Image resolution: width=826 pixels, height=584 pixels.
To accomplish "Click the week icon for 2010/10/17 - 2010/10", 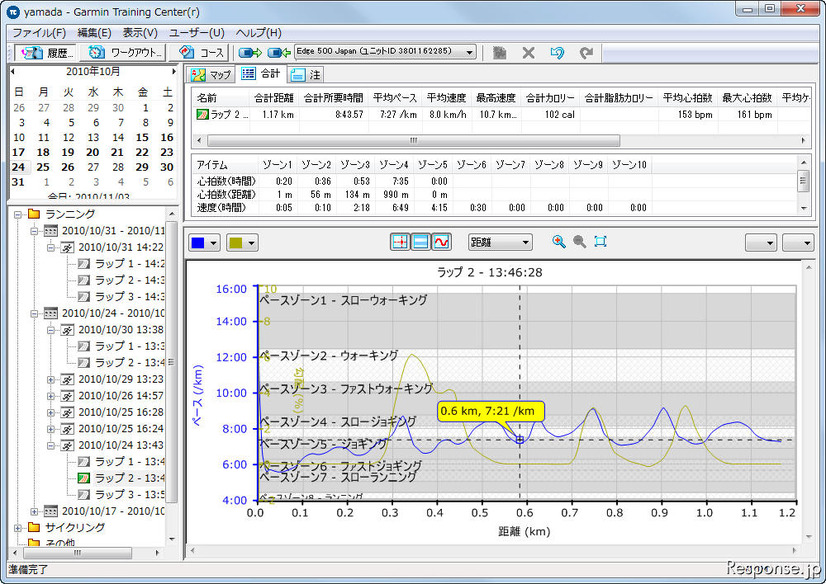I will 51,511.
